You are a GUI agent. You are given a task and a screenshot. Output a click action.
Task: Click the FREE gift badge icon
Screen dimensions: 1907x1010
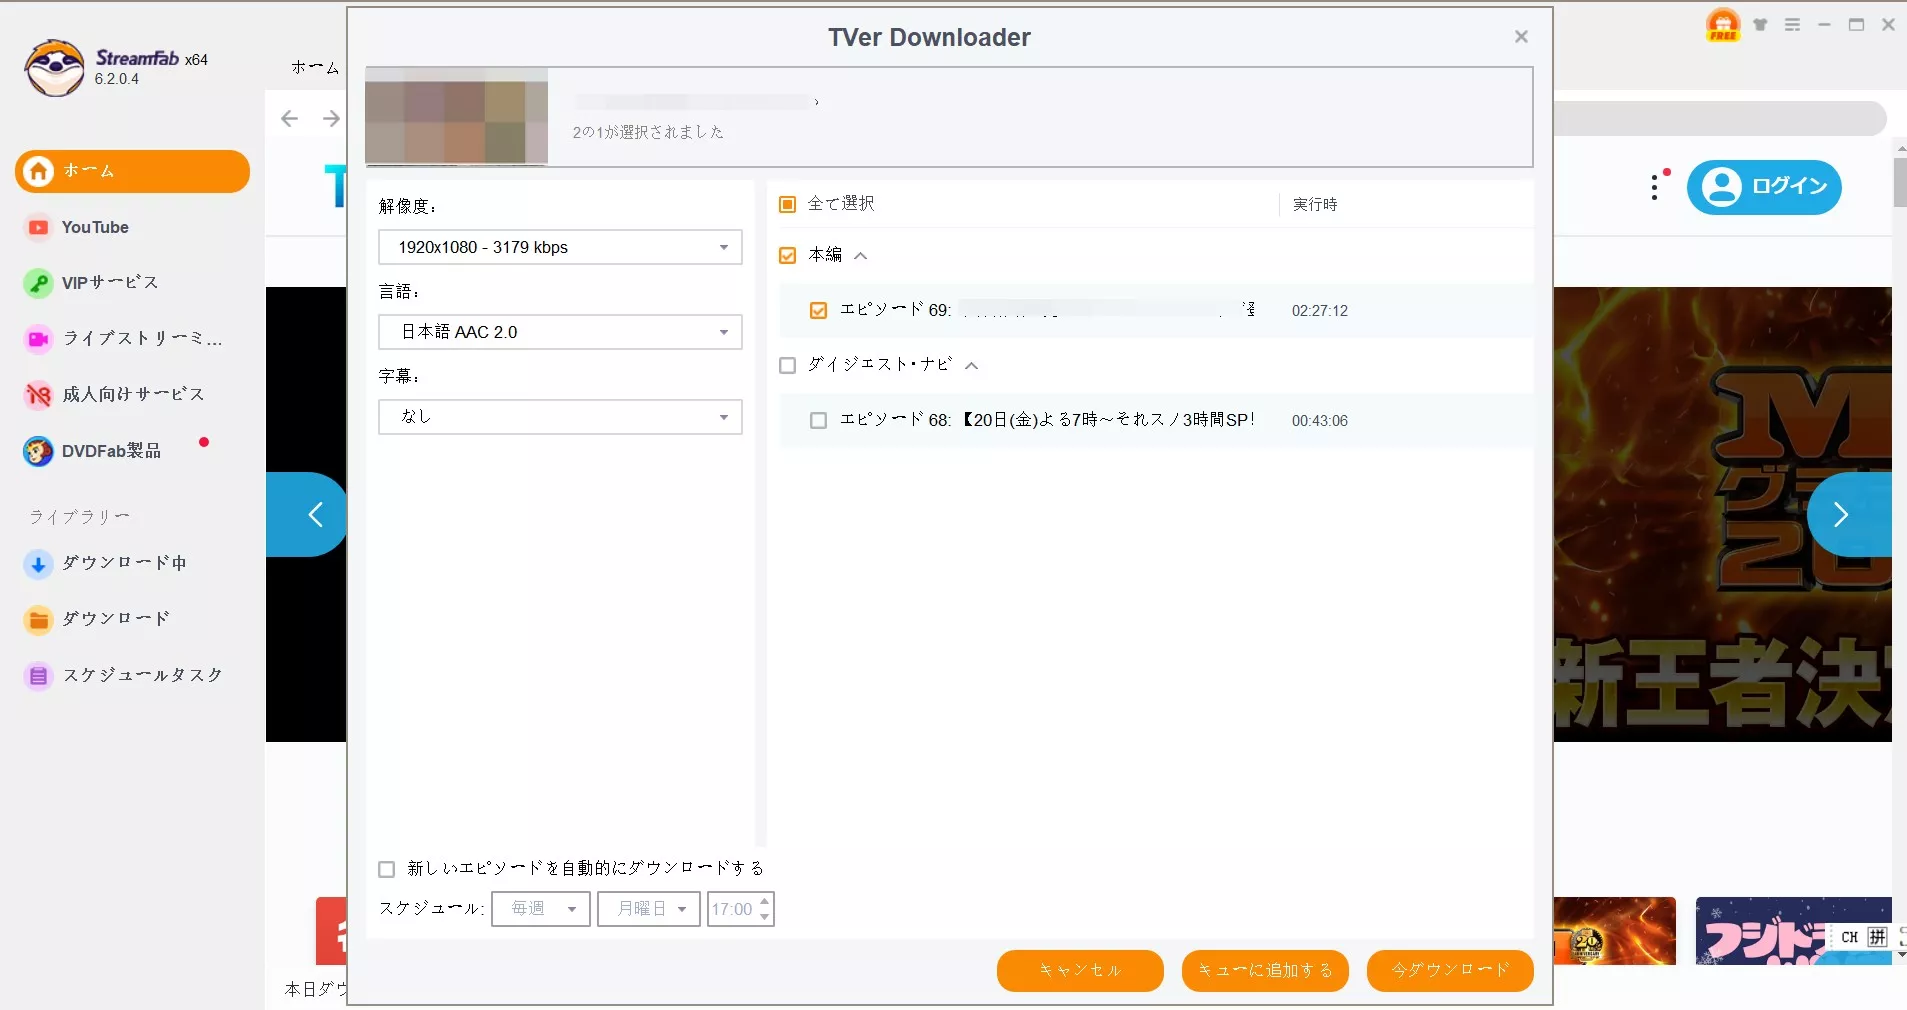point(1723,25)
